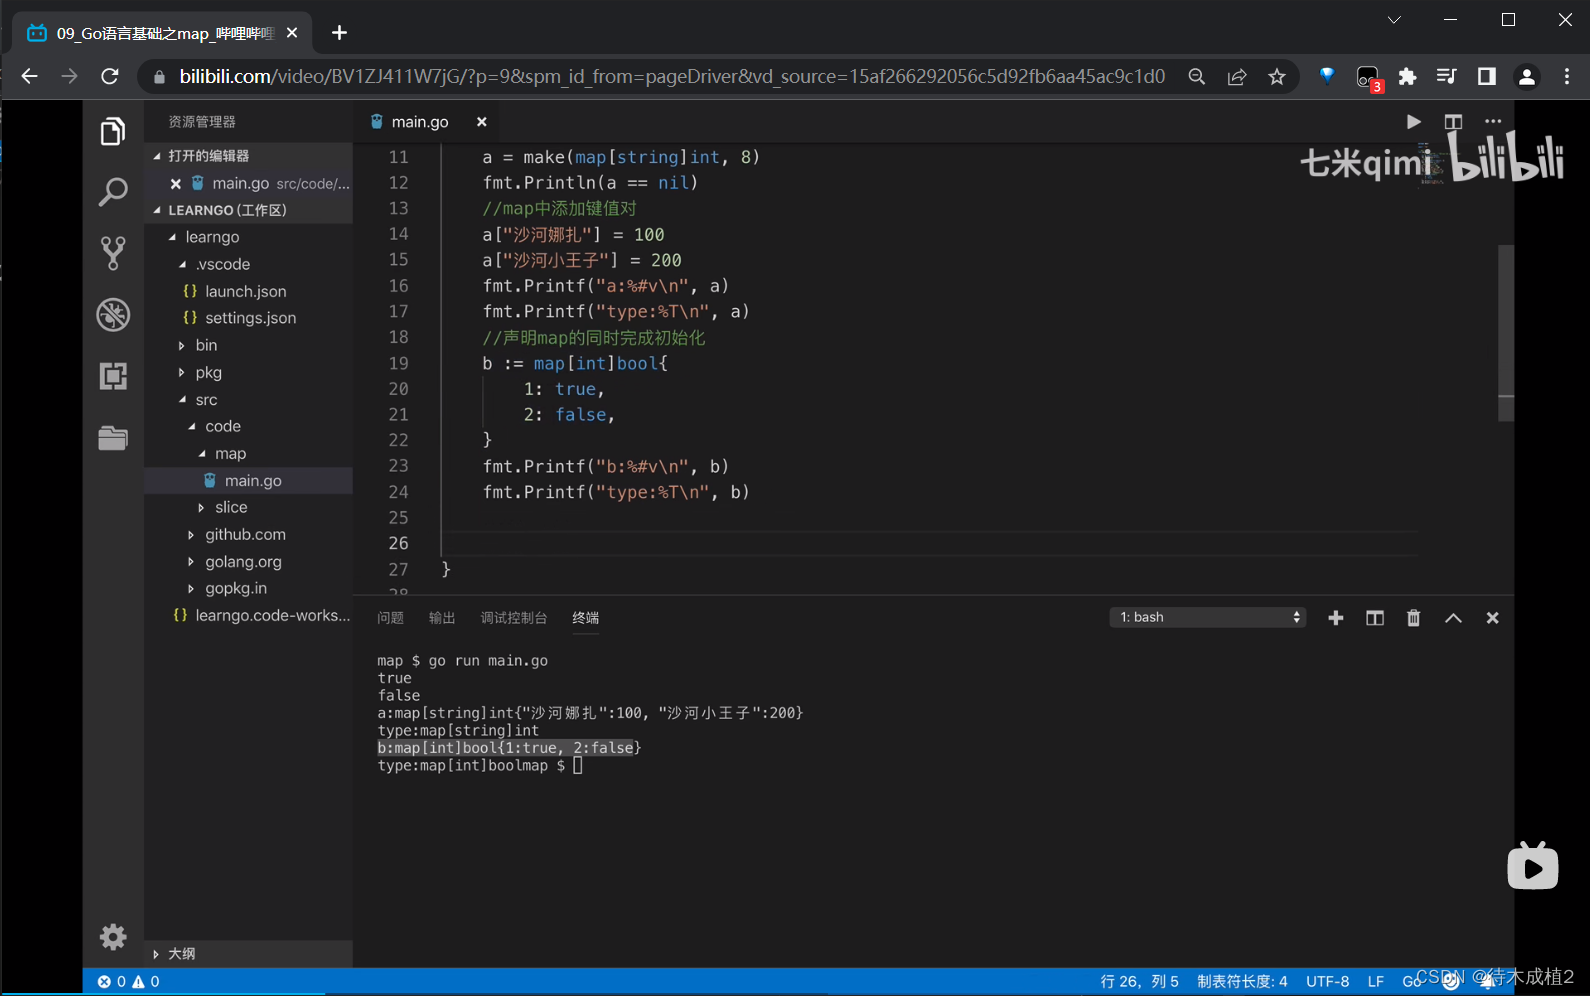
Task: Reload the browser page
Action: (x=110, y=77)
